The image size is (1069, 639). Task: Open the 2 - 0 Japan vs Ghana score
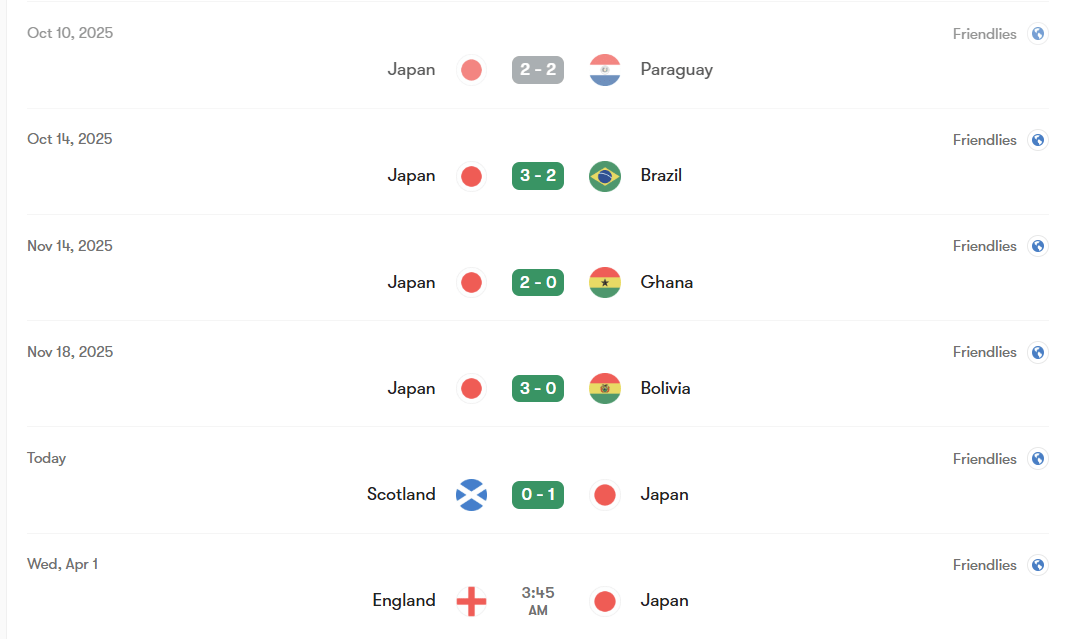tap(538, 282)
